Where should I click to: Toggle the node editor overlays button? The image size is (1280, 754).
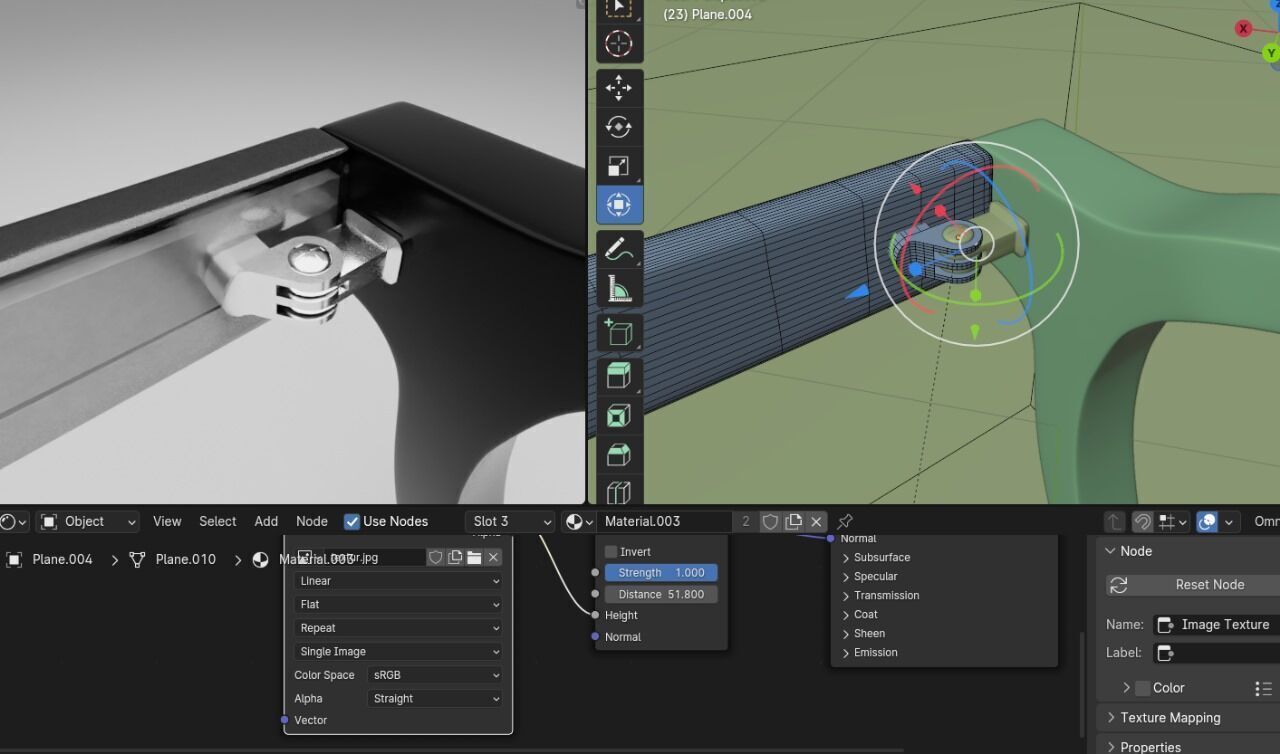click(x=1207, y=522)
